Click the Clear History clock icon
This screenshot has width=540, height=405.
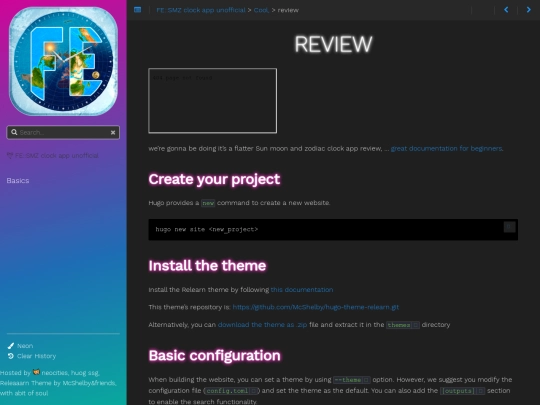click(11, 356)
